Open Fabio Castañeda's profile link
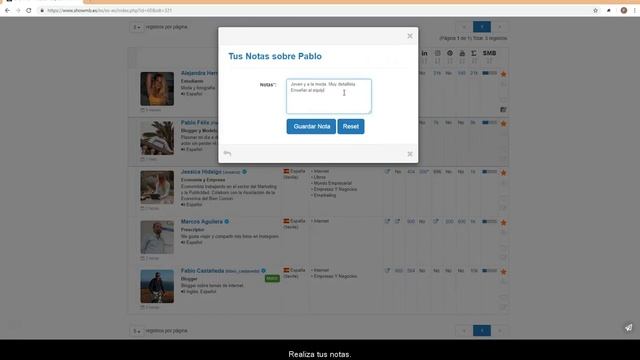Screen dimensions: 640x360 pyautogui.click(x=202, y=271)
